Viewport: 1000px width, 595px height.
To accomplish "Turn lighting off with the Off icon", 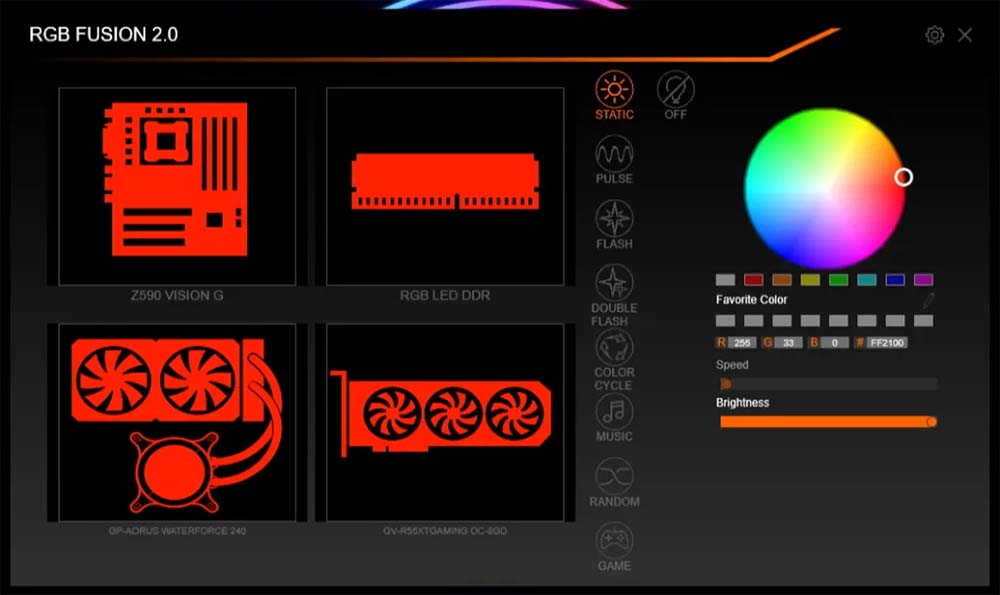I will (675, 90).
